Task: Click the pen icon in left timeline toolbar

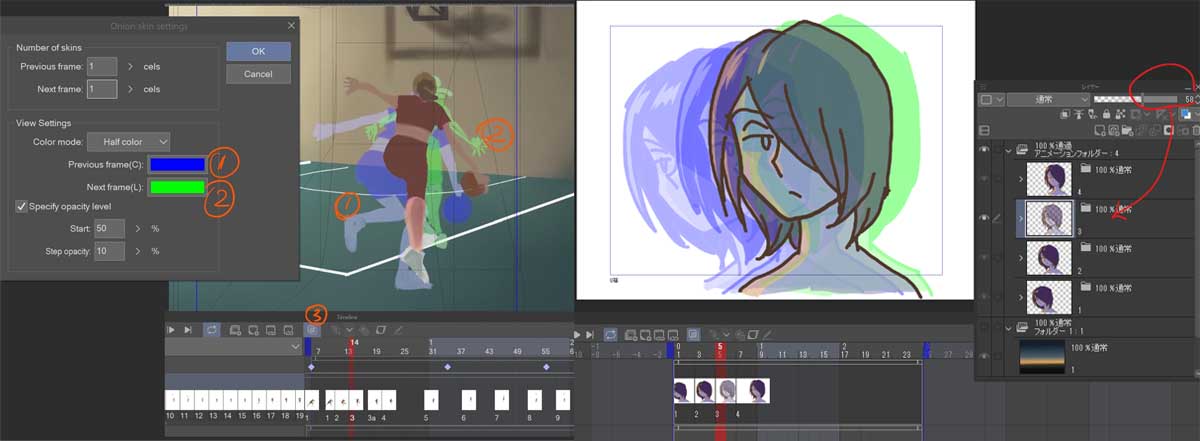Action: (x=398, y=330)
